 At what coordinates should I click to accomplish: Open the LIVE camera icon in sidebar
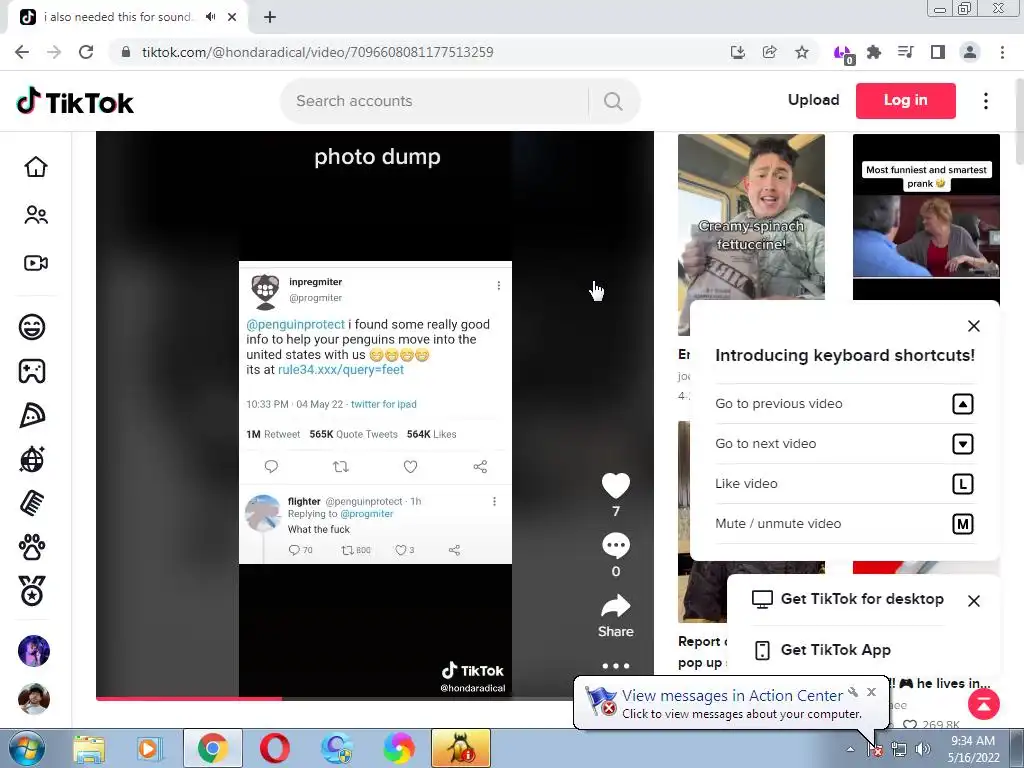tap(36, 263)
